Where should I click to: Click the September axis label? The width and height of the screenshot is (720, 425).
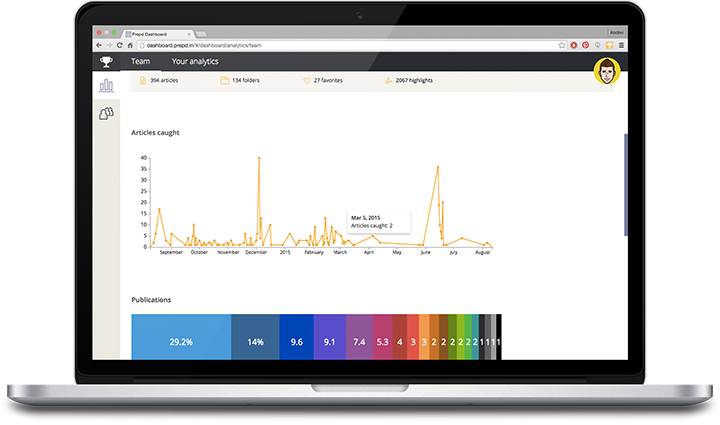(x=171, y=252)
